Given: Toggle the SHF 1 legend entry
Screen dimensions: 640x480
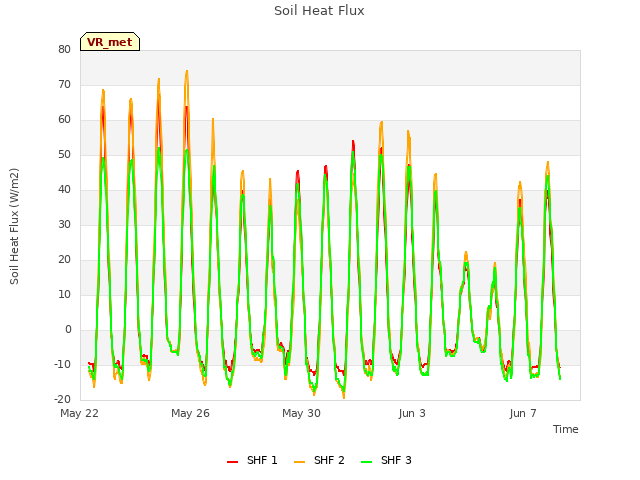Looking at the screenshot, I should pyautogui.click(x=252, y=460).
